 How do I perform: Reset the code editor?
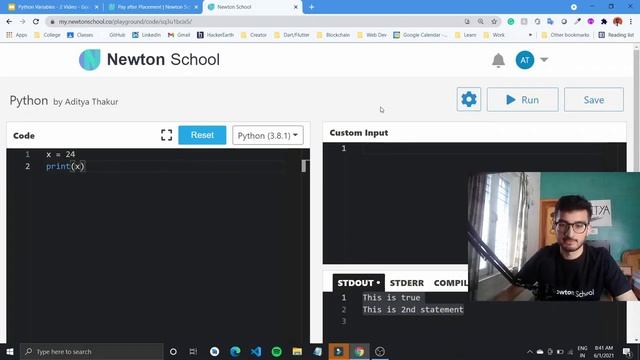[x=202, y=135]
